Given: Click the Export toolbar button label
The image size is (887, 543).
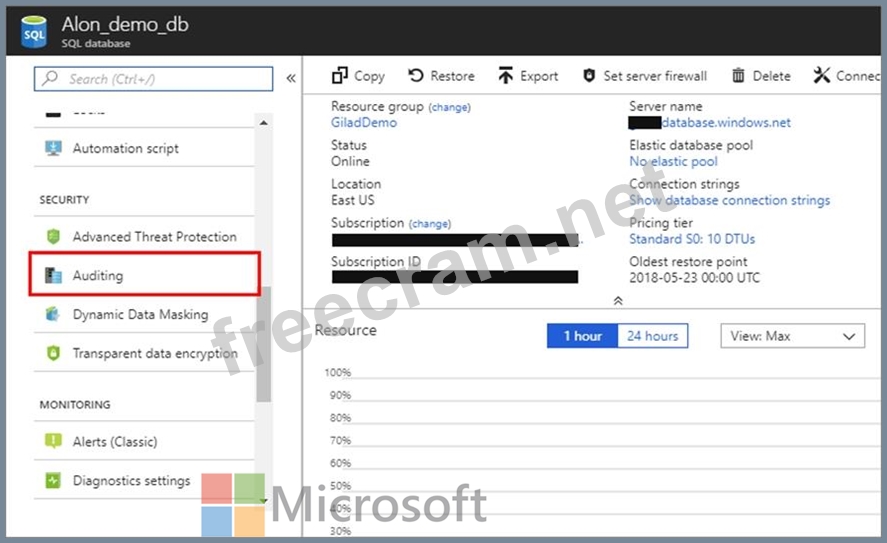Looking at the screenshot, I should pos(539,76).
